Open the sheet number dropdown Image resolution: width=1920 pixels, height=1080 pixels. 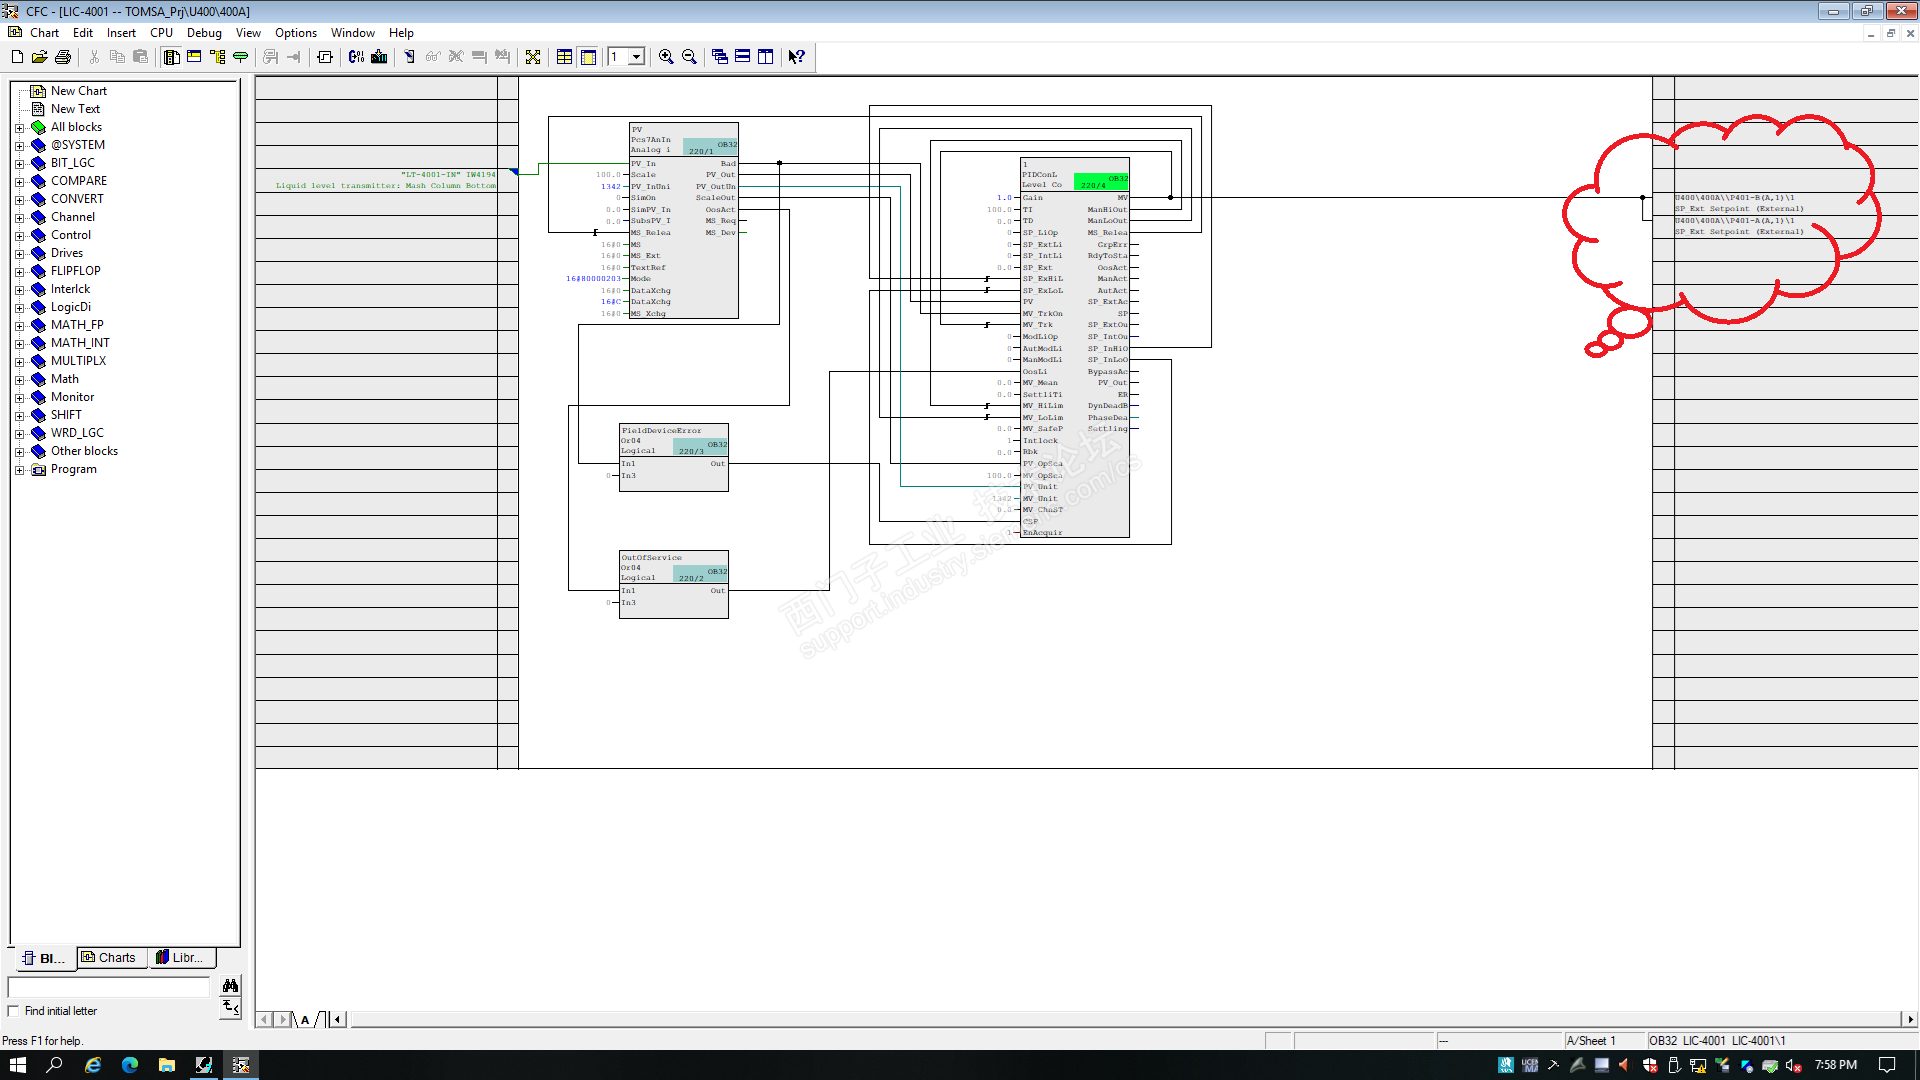[636, 57]
